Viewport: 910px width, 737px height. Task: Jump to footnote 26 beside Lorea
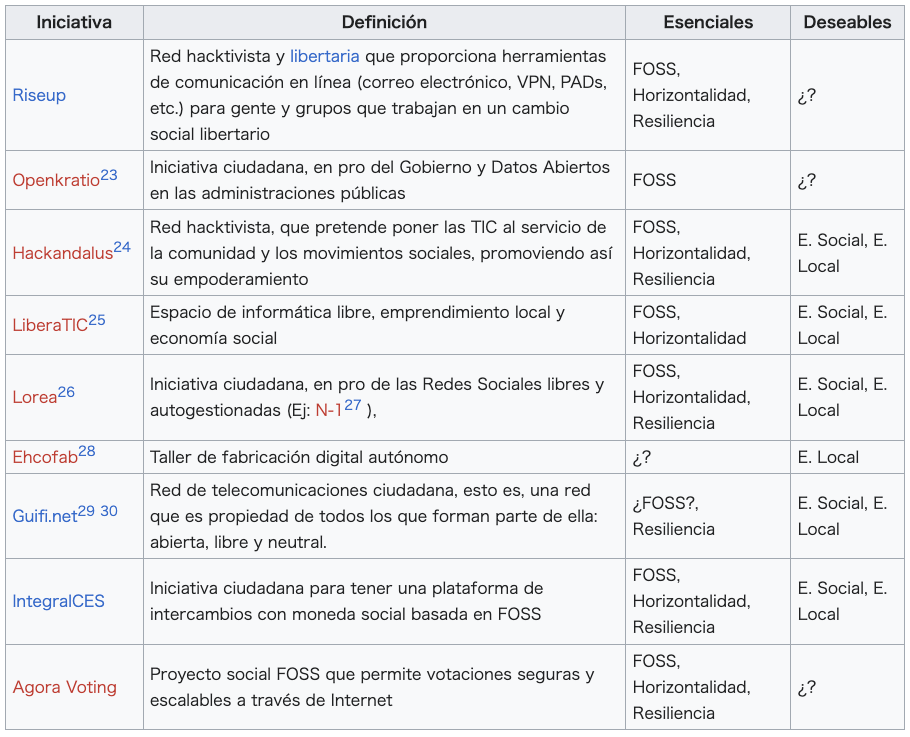pyautogui.click(x=66, y=392)
